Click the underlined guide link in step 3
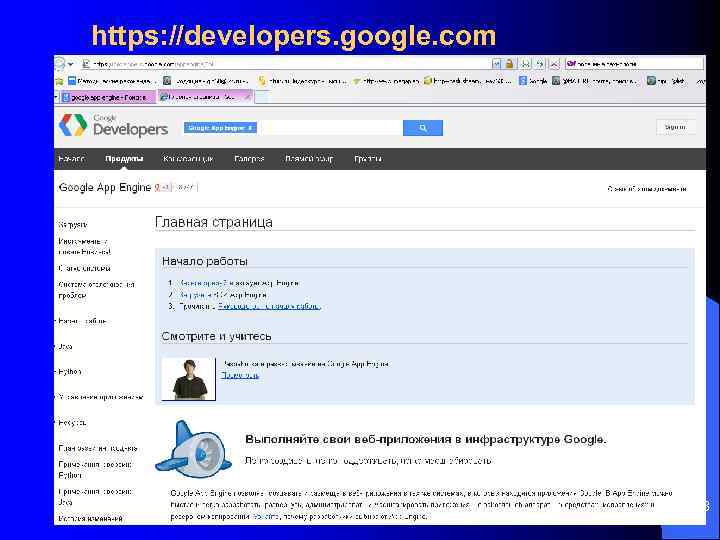Screen dimensions: 720x540 pos(269,306)
